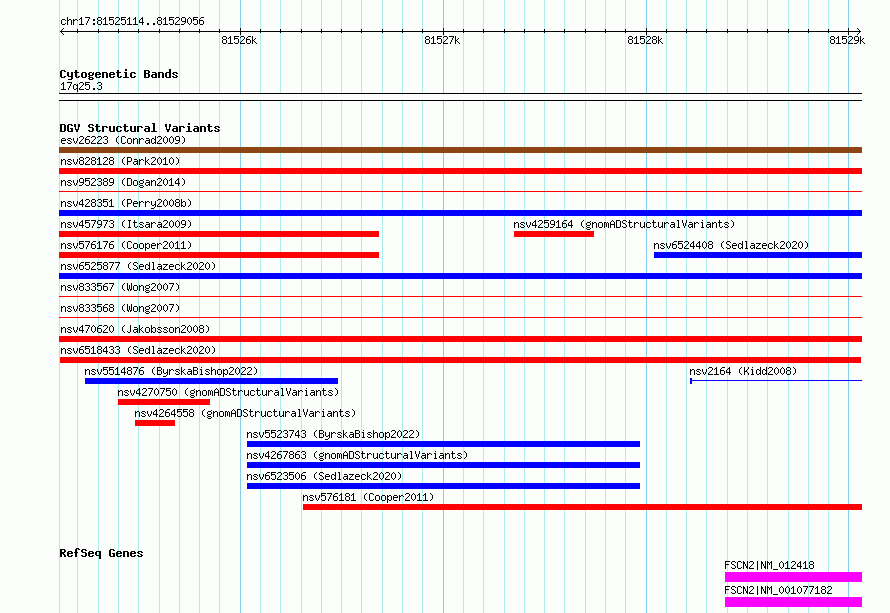Click the 81527k ruler tick label
Viewport: 890px width, 613px height.
(442, 40)
